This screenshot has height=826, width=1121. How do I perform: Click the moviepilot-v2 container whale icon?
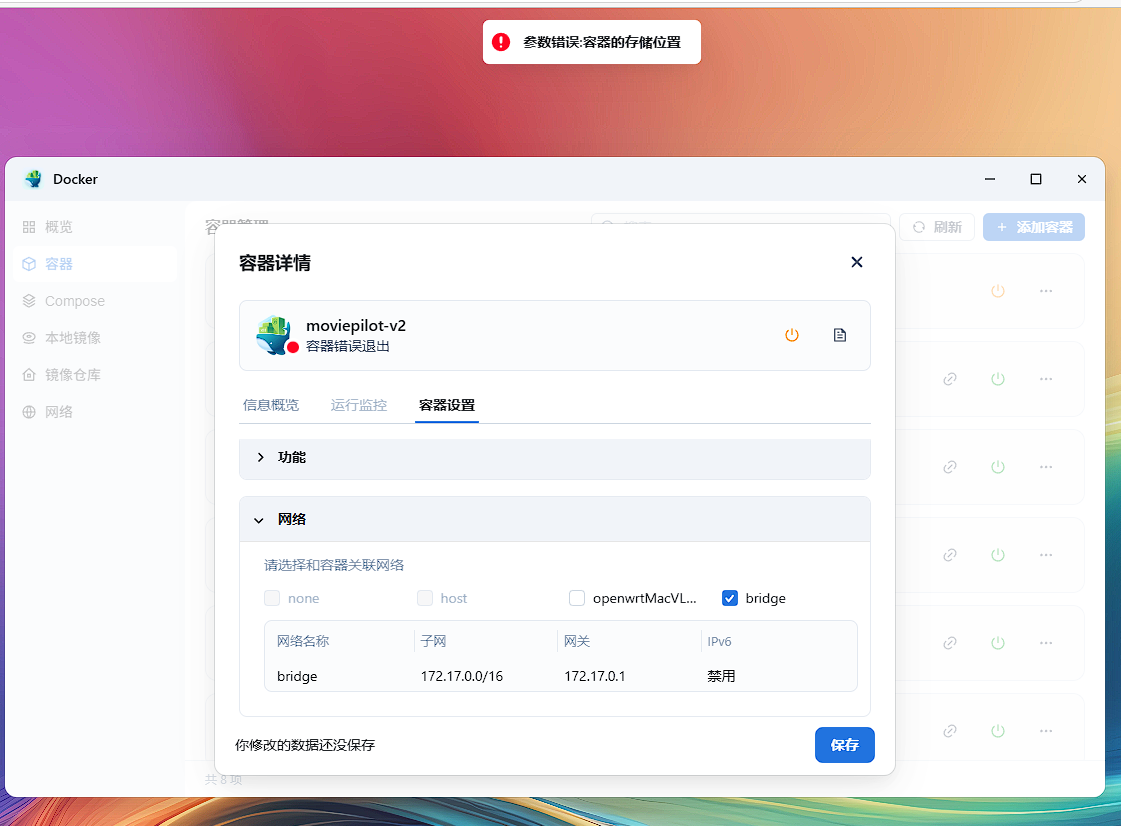click(274, 335)
